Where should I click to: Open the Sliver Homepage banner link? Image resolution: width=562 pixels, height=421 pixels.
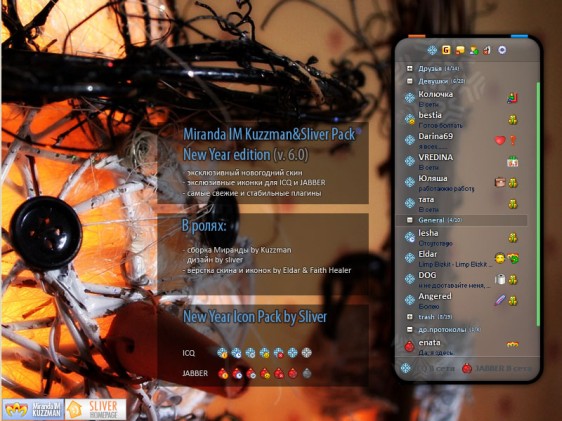tap(96, 409)
